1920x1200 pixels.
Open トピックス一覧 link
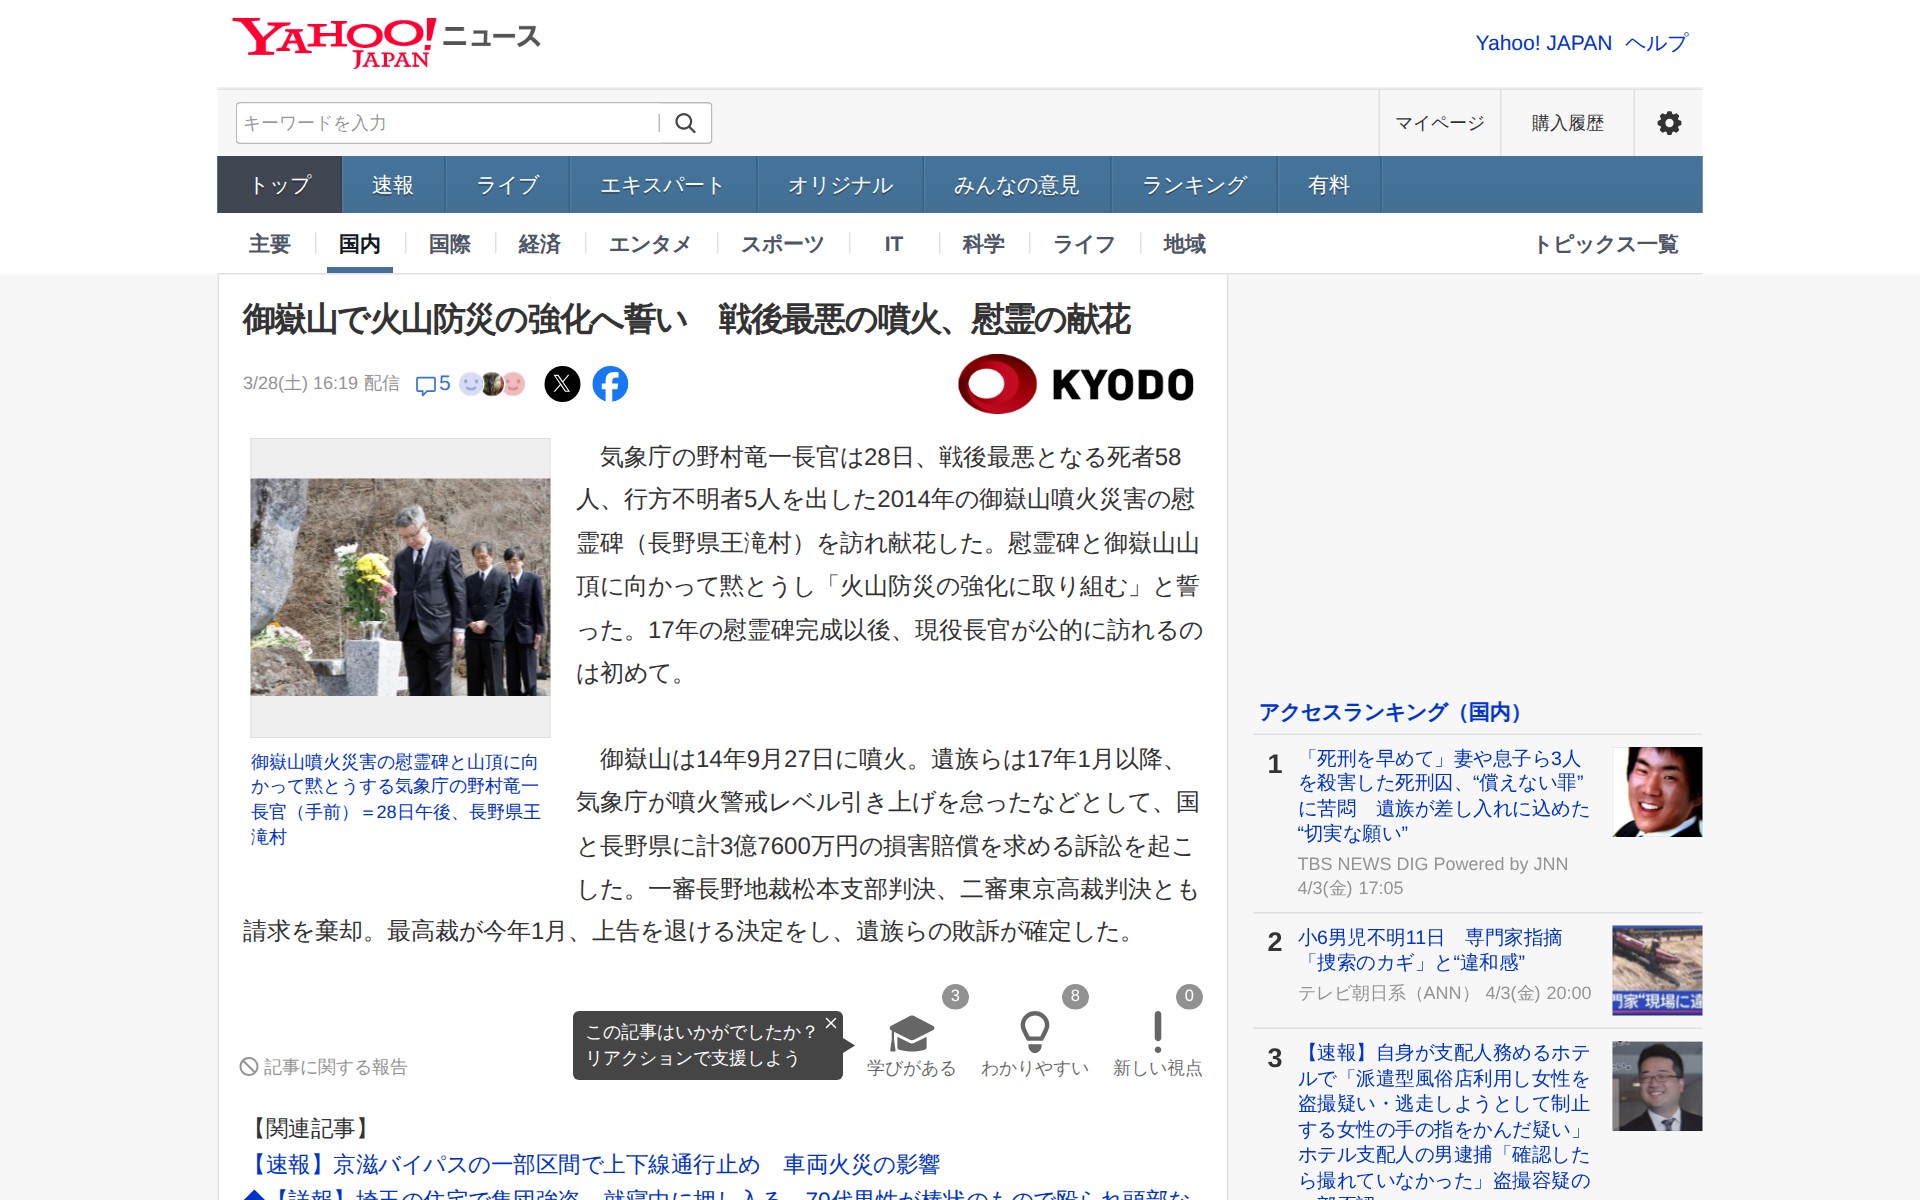[1605, 244]
